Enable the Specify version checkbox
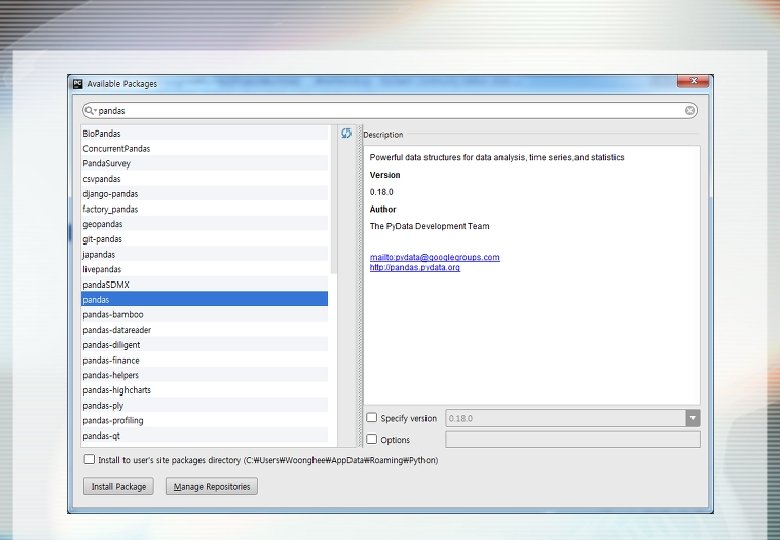This screenshot has width=780, height=540. click(x=371, y=418)
